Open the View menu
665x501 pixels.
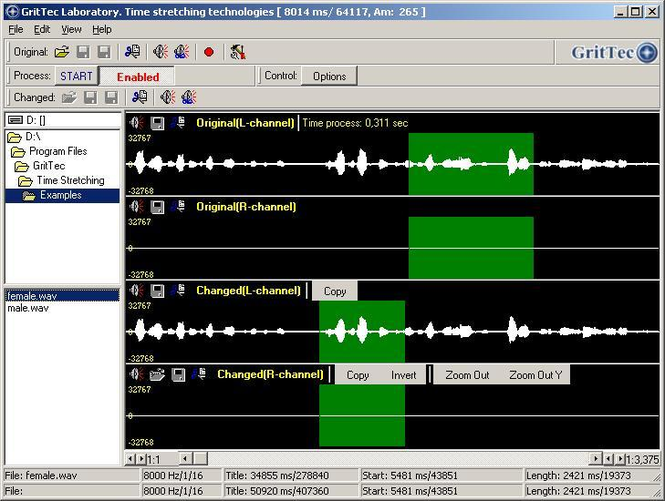[71, 29]
